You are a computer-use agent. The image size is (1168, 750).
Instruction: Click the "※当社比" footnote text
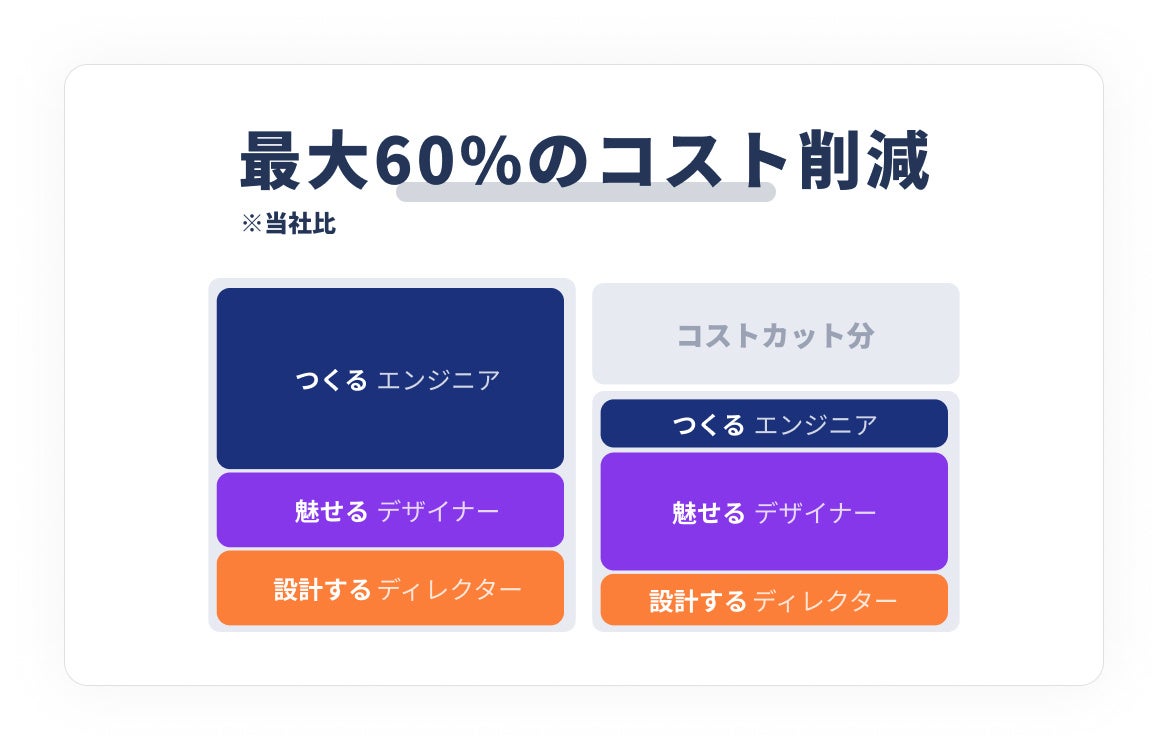pyautogui.click(x=288, y=224)
